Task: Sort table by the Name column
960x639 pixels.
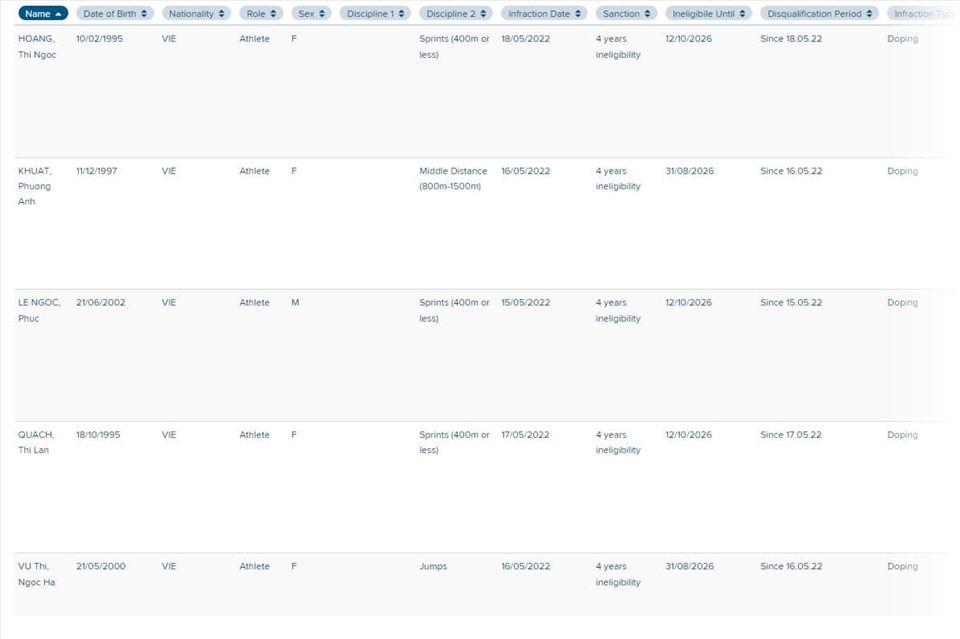Action: 37,14
